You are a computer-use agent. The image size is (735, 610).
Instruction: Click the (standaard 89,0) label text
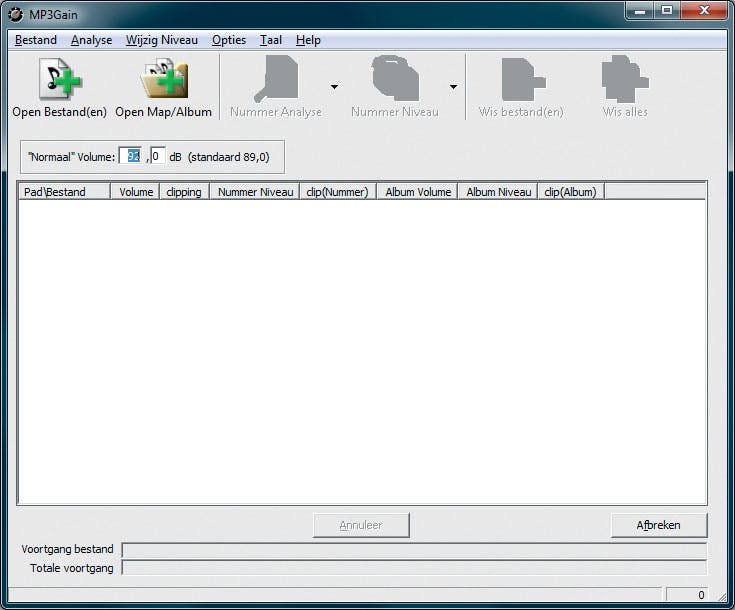[229, 157]
